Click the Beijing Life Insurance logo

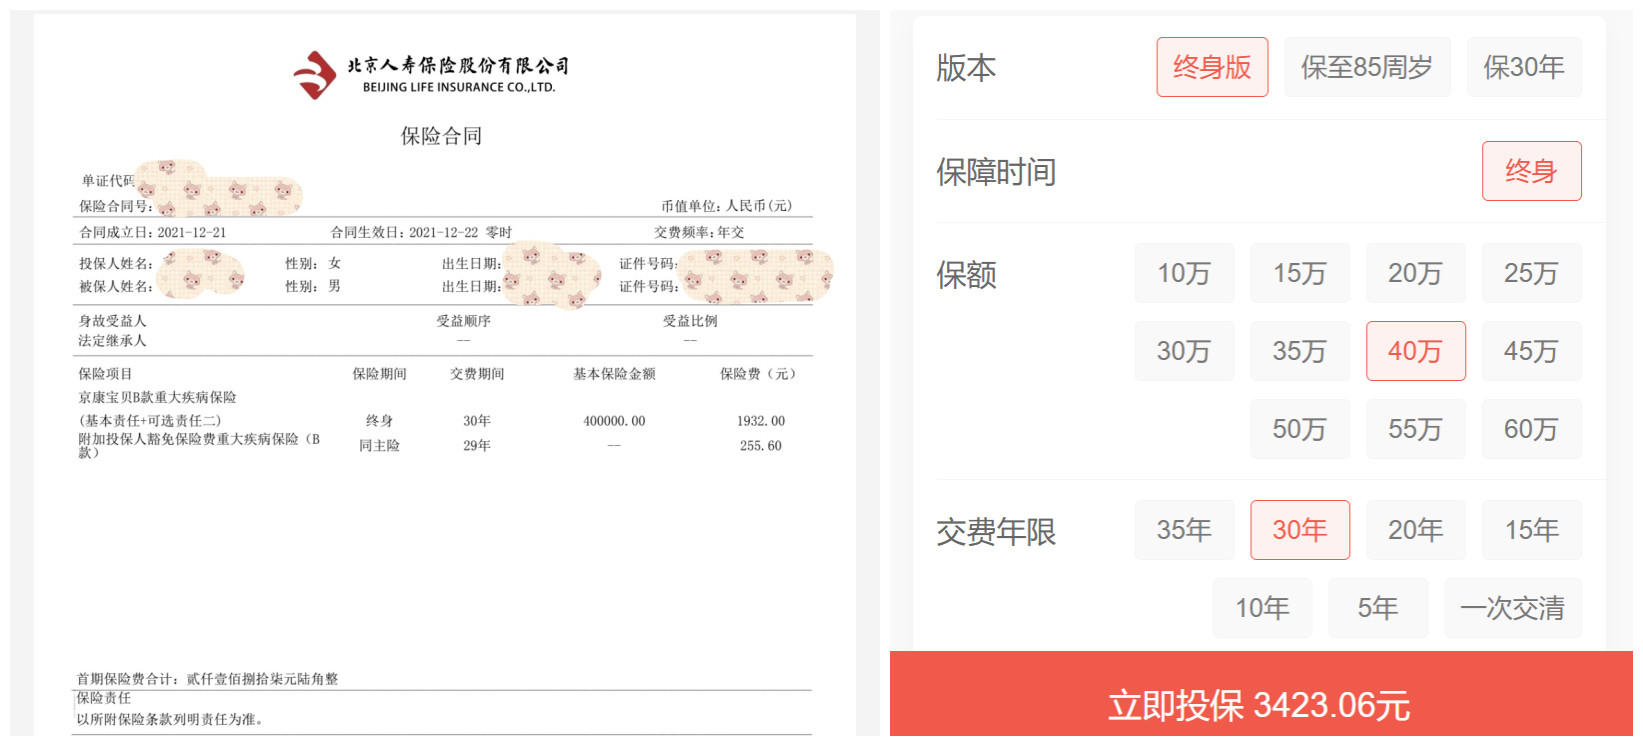(x=431, y=74)
